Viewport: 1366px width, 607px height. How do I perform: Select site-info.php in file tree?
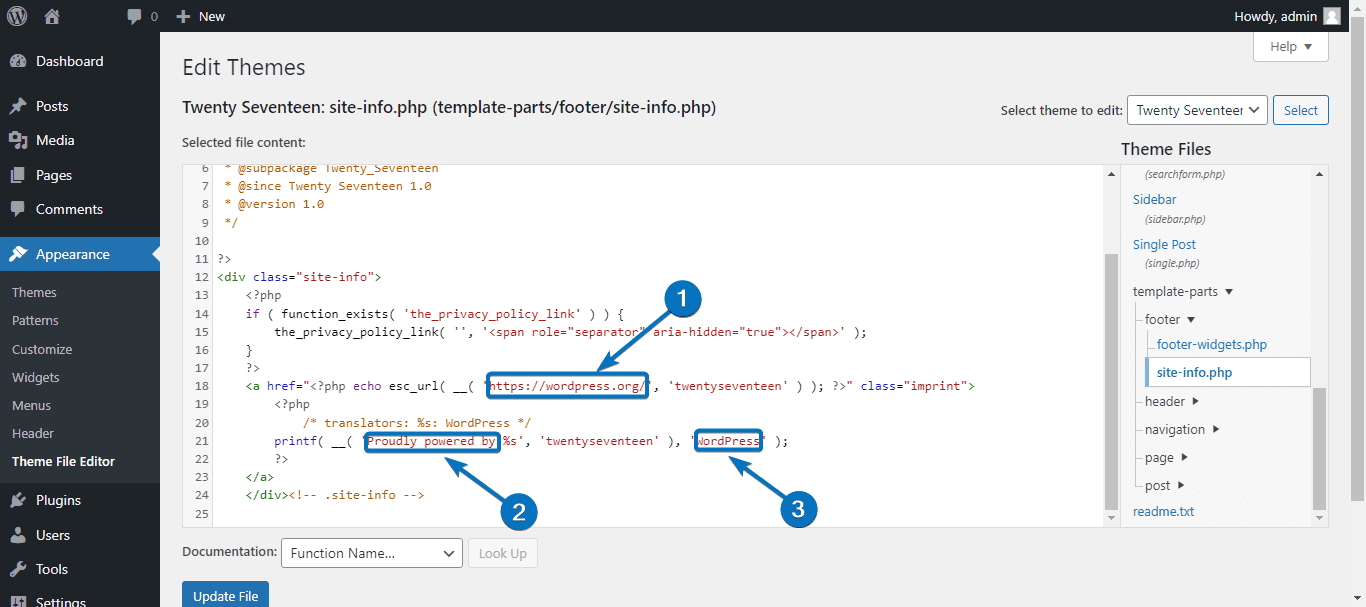pyautogui.click(x=1227, y=372)
